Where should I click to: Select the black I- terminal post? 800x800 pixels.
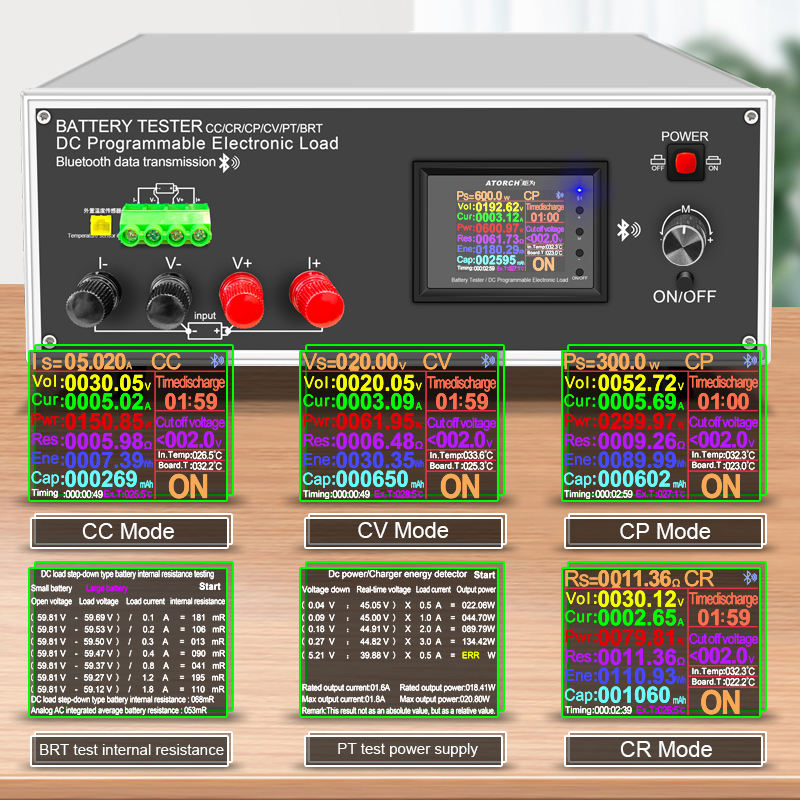click(93, 299)
